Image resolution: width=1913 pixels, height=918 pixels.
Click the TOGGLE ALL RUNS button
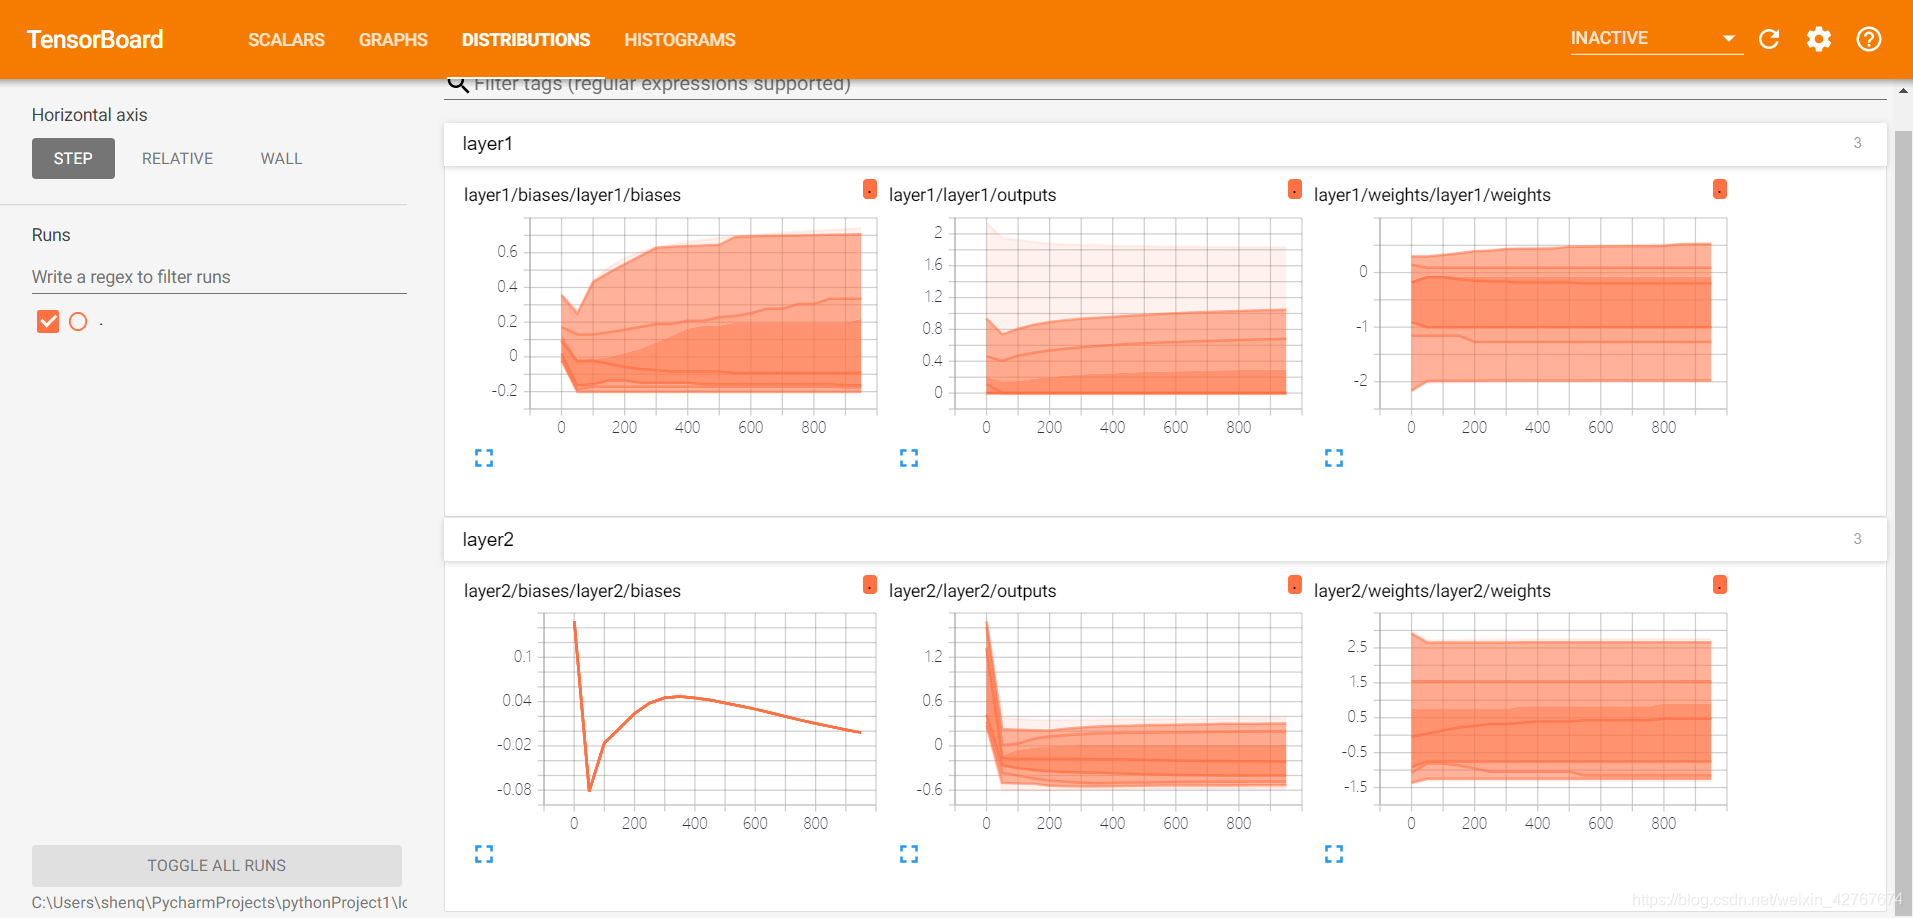217,866
